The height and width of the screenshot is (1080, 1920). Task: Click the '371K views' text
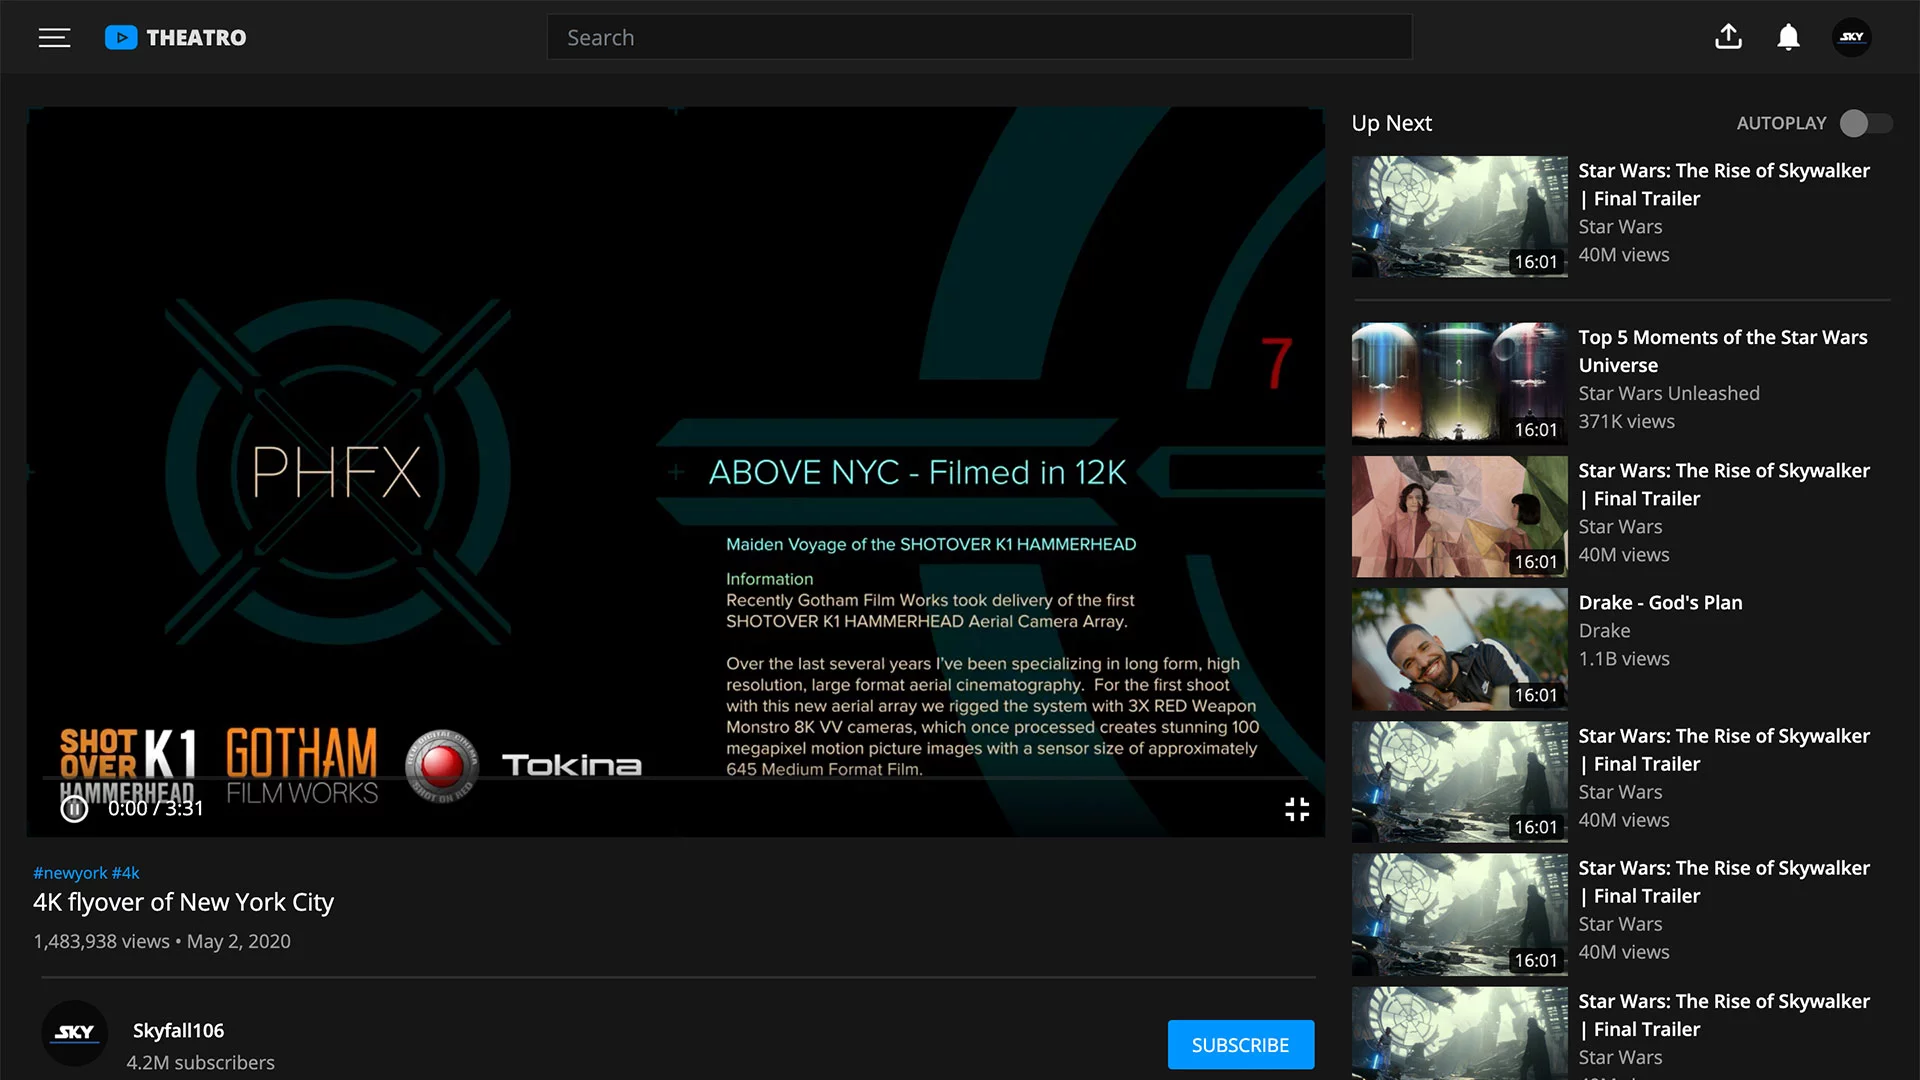[x=1626, y=422]
